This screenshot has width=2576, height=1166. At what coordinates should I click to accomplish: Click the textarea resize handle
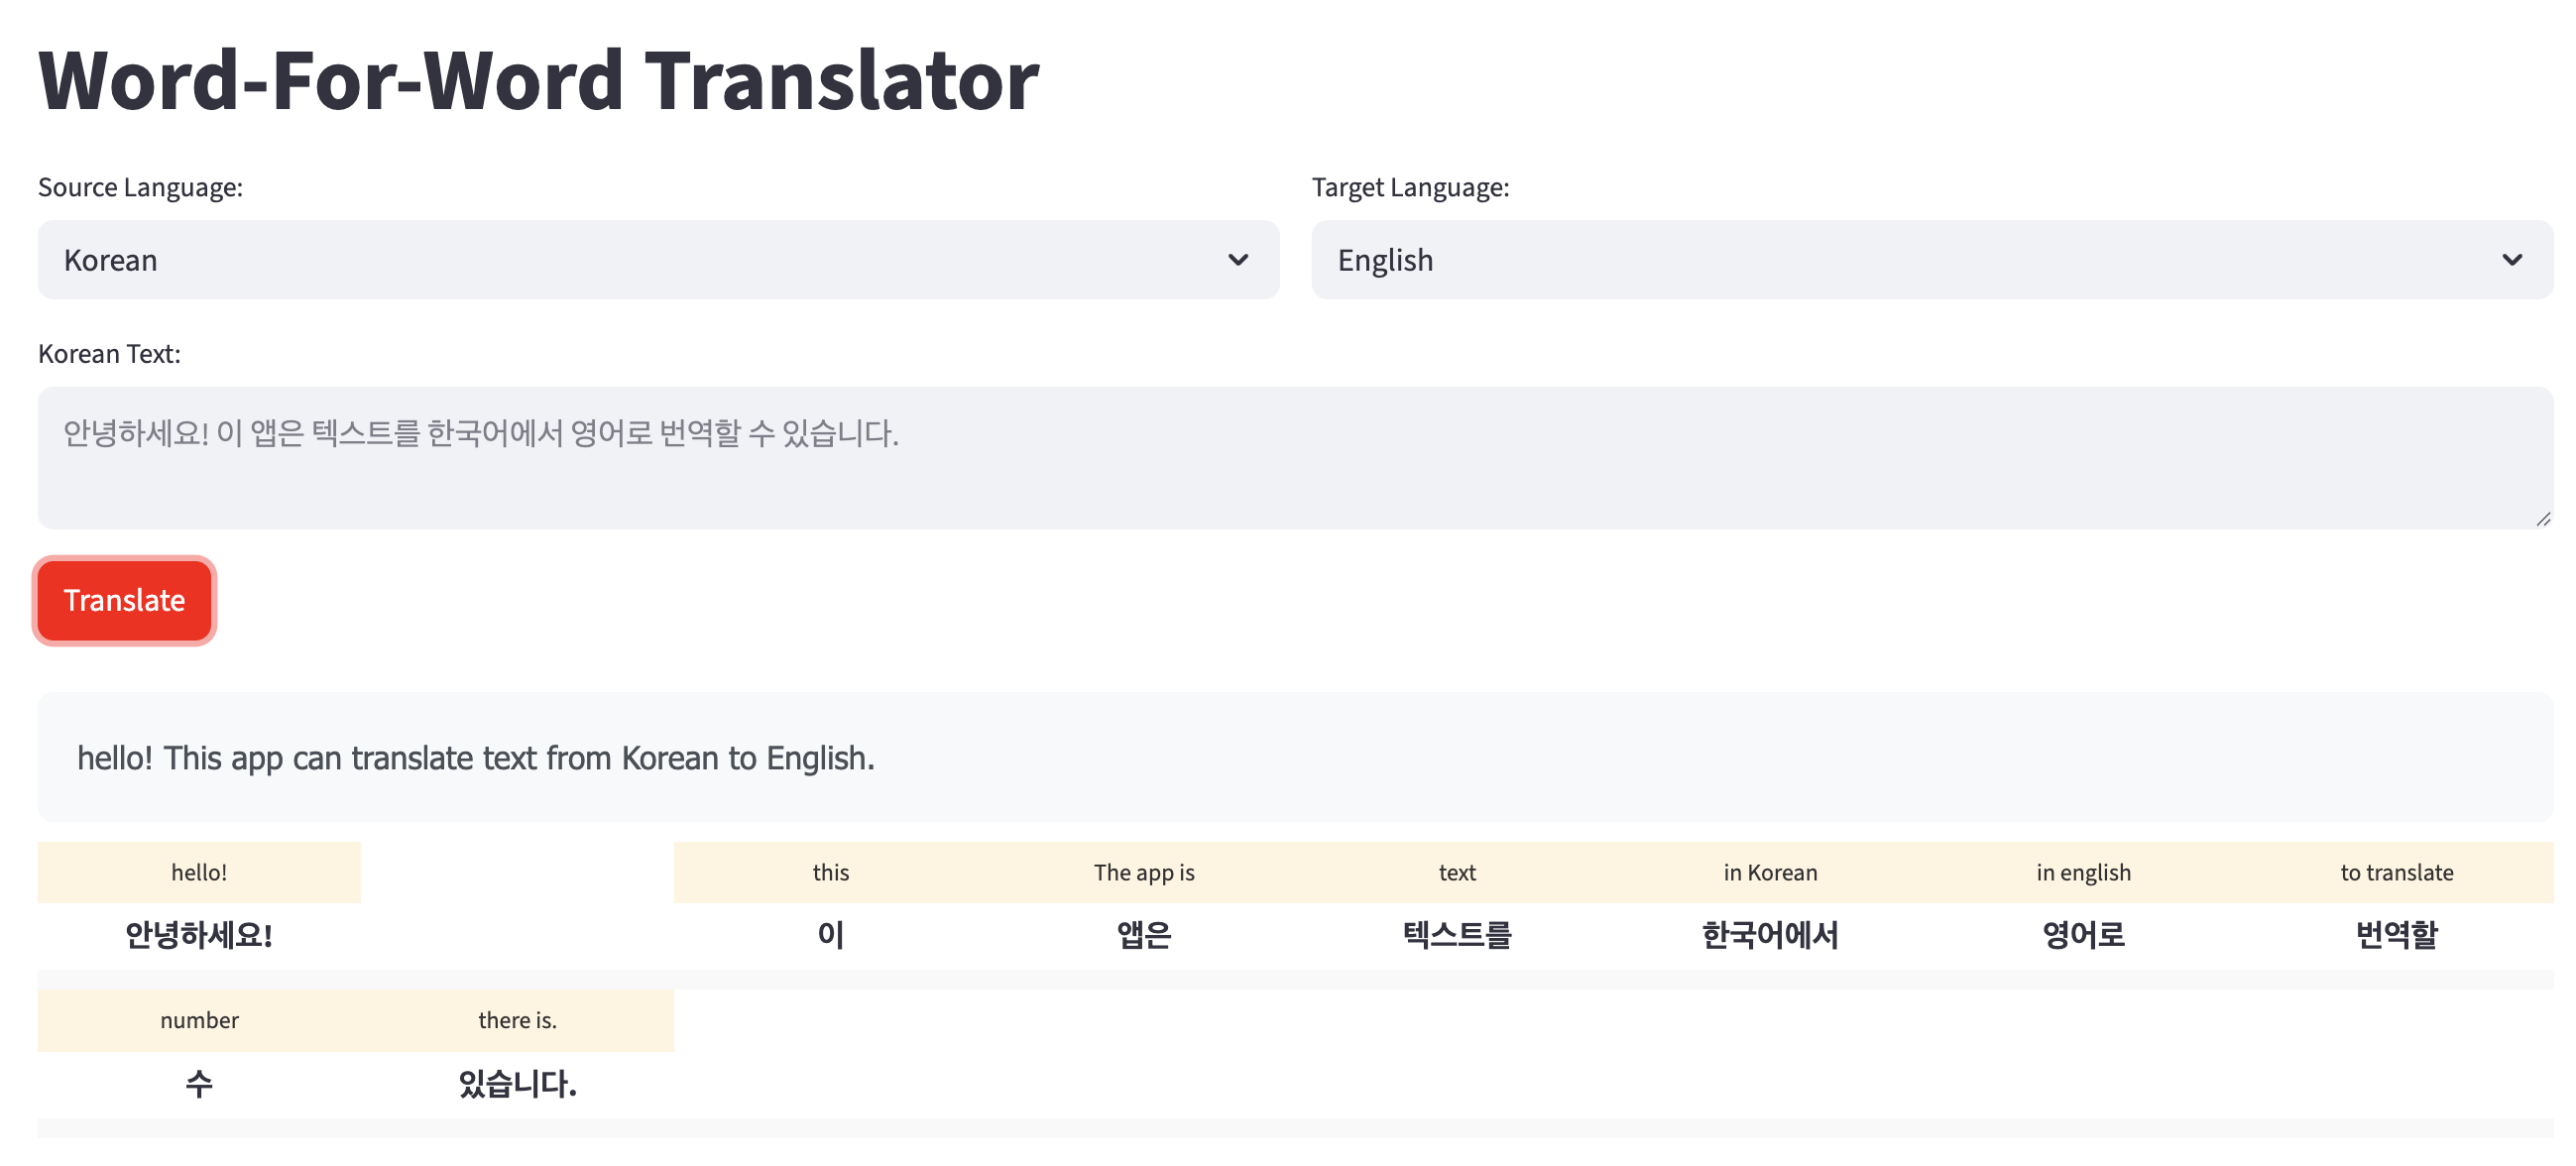[2543, 519]
